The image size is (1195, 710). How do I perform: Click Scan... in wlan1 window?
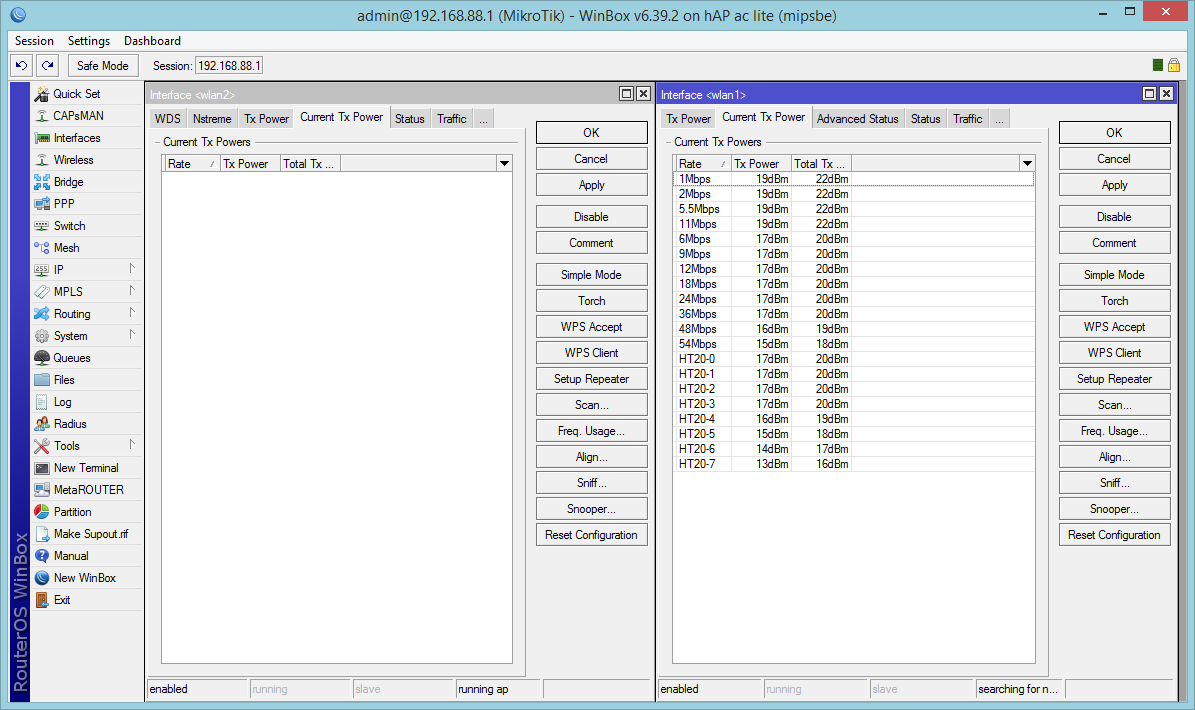click(1114, 405)
